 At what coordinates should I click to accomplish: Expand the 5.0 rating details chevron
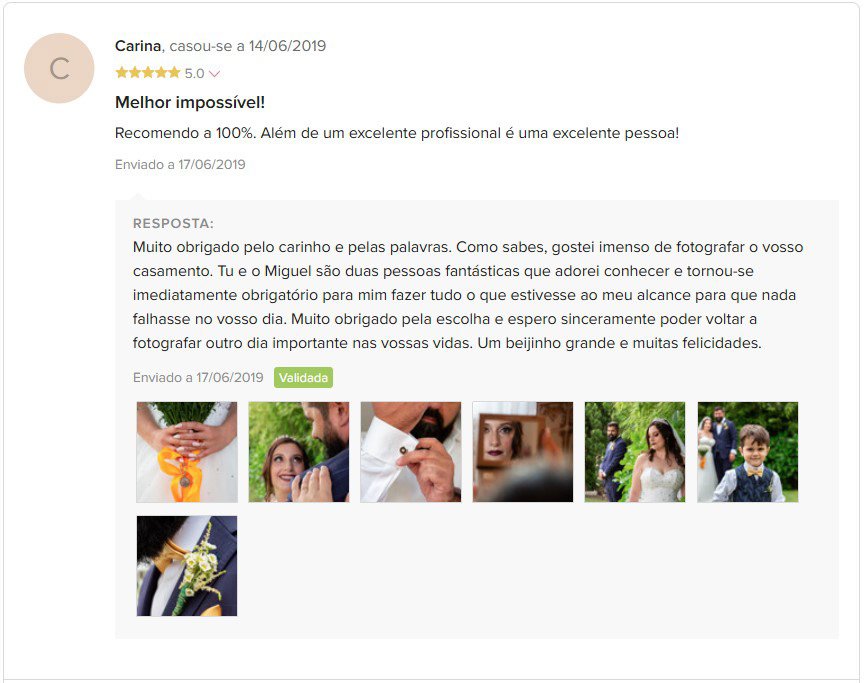(x=214, y=74)
